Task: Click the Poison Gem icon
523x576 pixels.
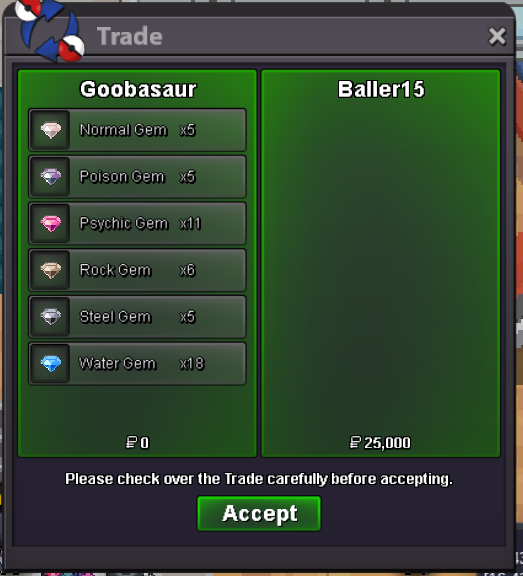Action: (x=51, y=177)
